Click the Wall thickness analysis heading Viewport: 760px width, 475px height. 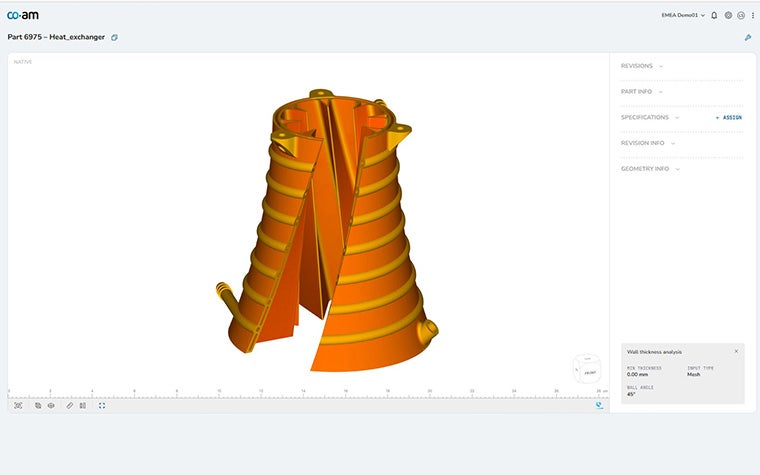[654, 352]
